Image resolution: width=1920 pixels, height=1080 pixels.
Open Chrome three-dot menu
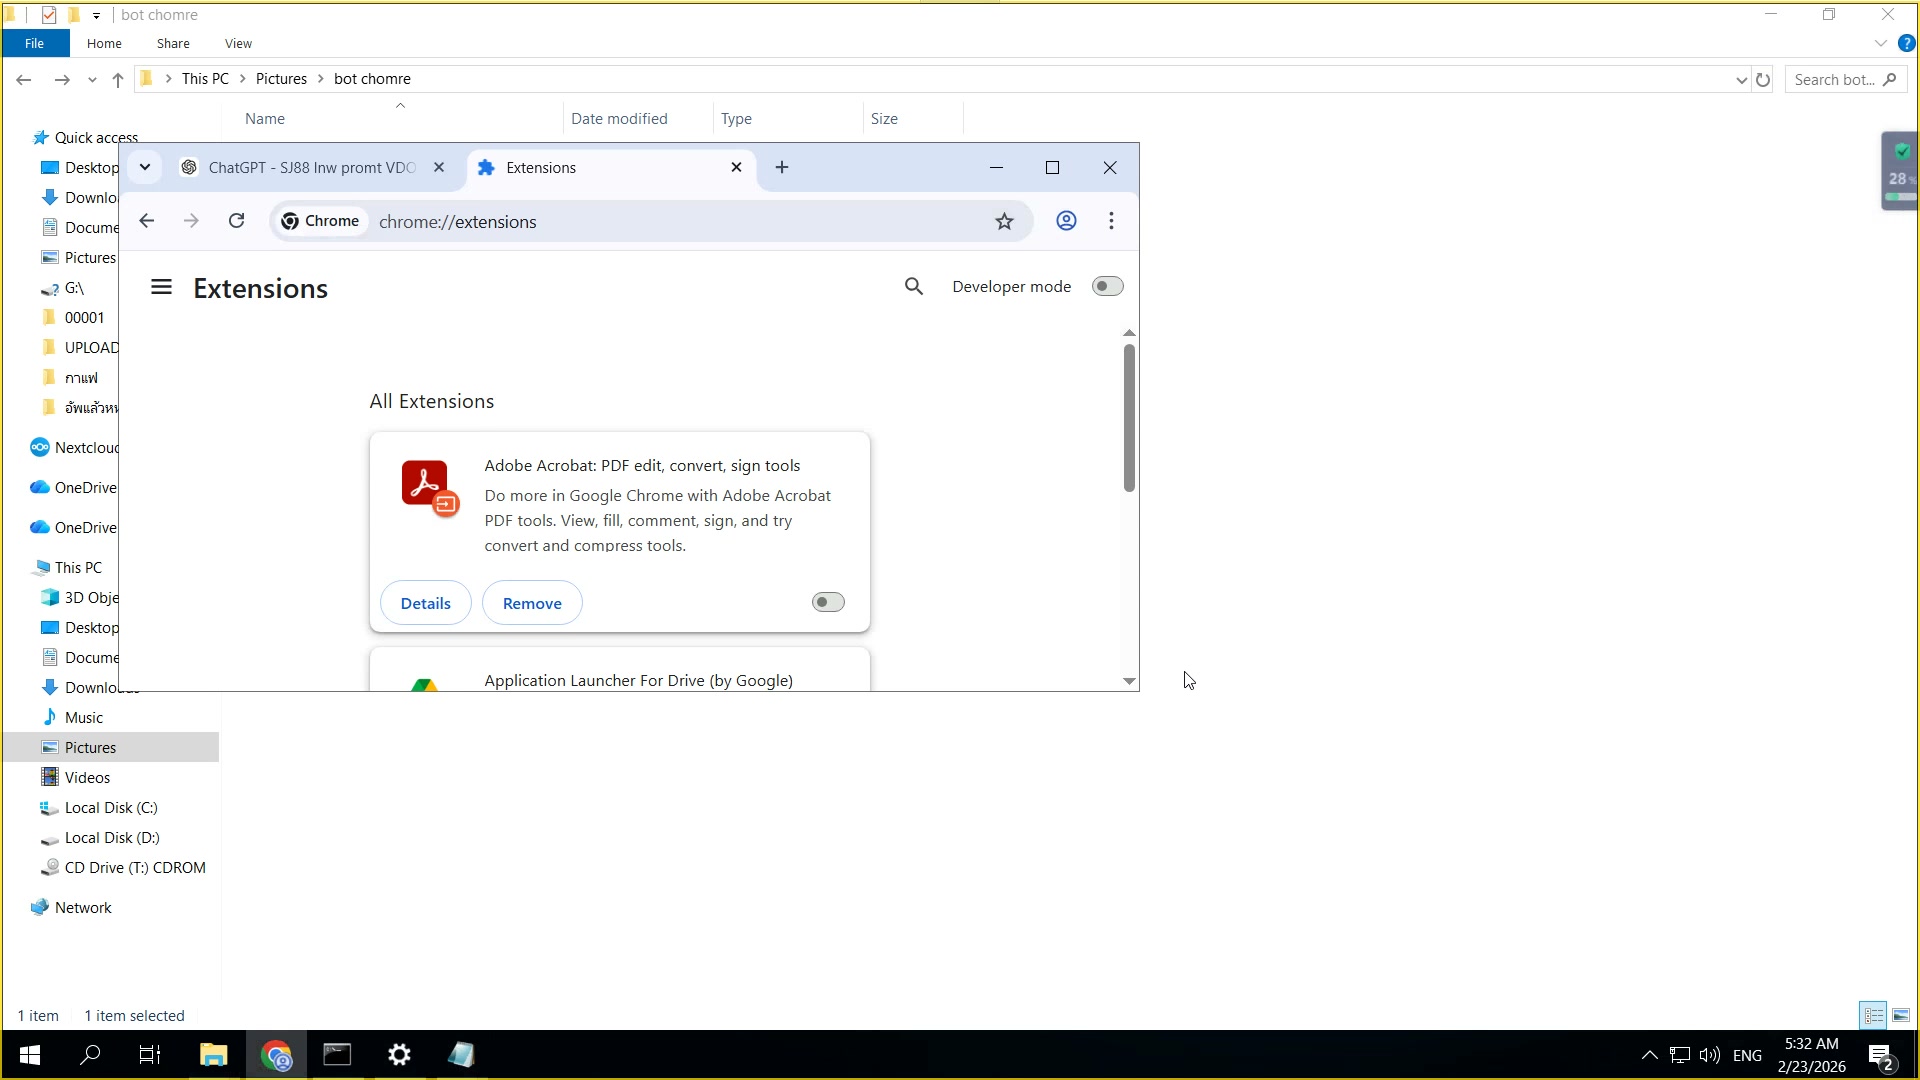point(1111,221)
